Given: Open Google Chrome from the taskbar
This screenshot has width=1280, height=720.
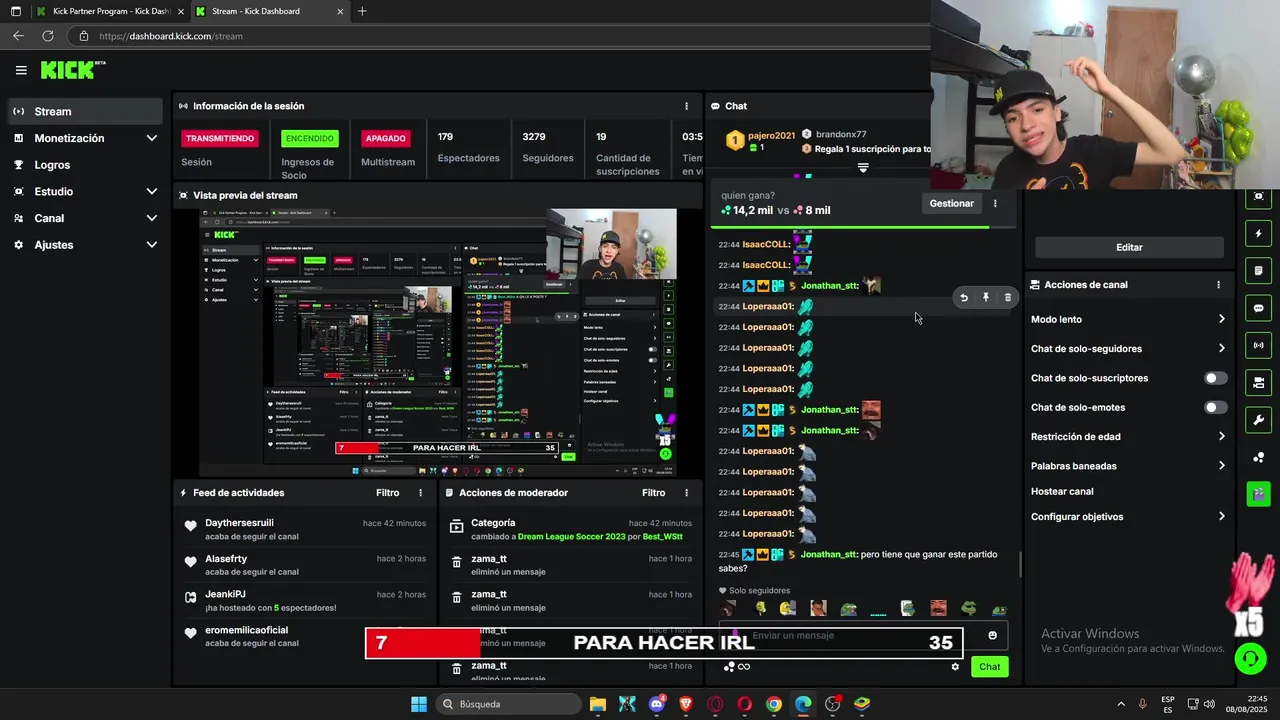Looking at the screenshot, I should [773, 704].
